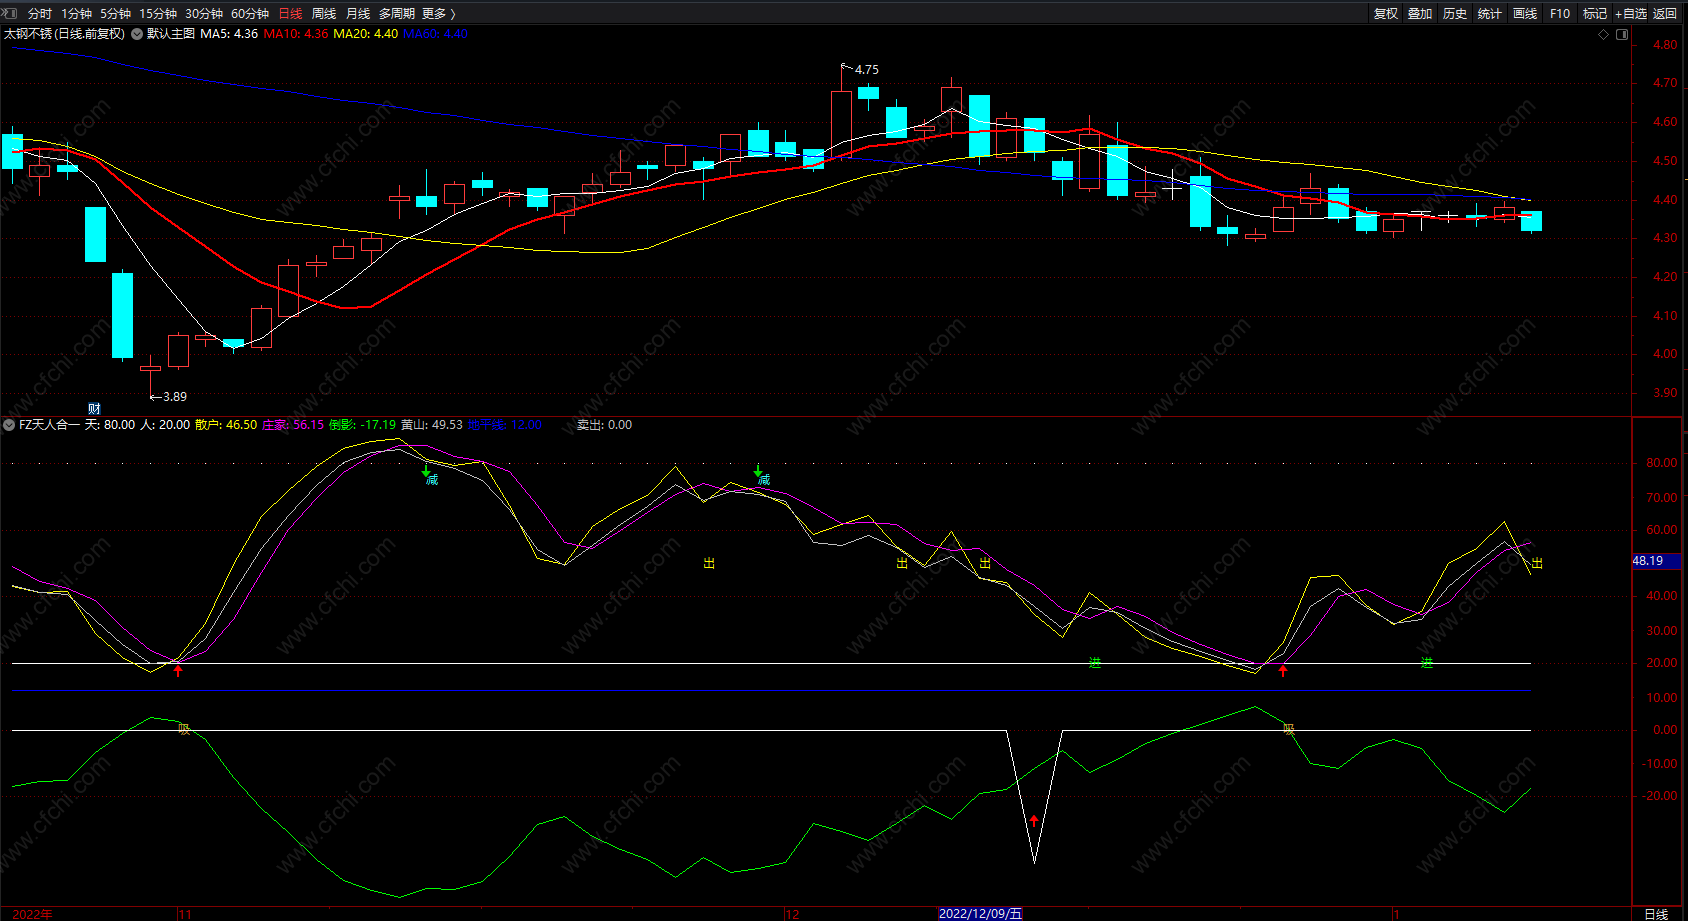Click the 2022/12/09 date marker on timeline
This screenshot has width=1688, height=921.
point(980,913)
